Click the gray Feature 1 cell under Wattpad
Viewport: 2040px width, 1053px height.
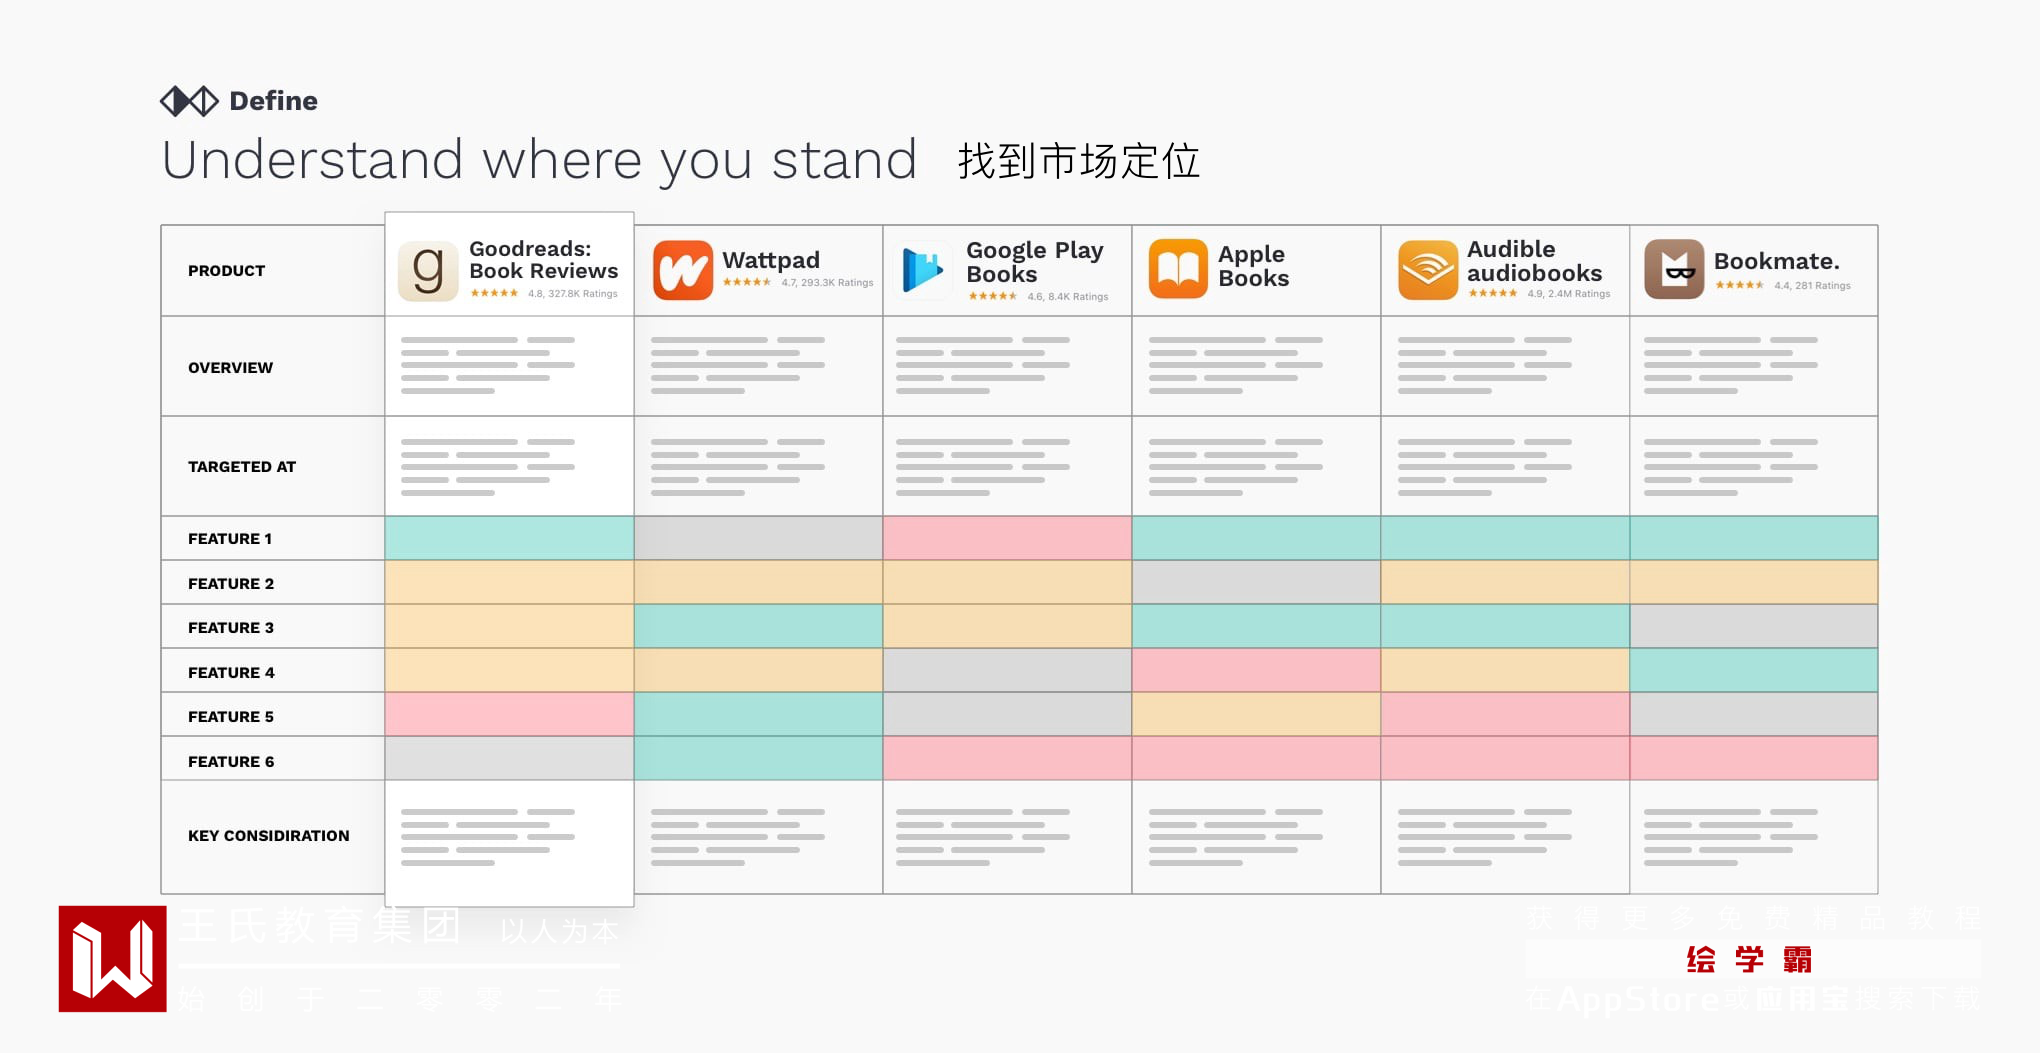point(758,538)
